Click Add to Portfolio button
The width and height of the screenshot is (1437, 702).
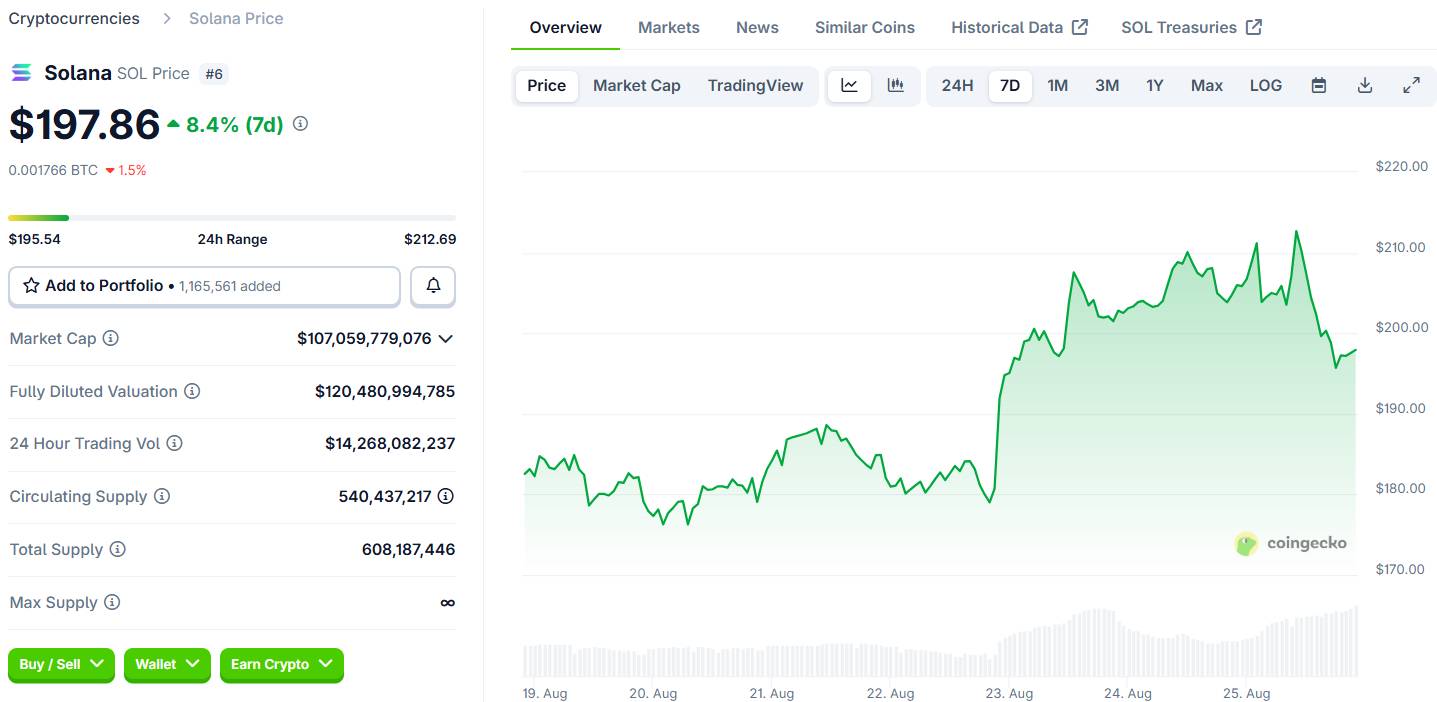(204, 286)
